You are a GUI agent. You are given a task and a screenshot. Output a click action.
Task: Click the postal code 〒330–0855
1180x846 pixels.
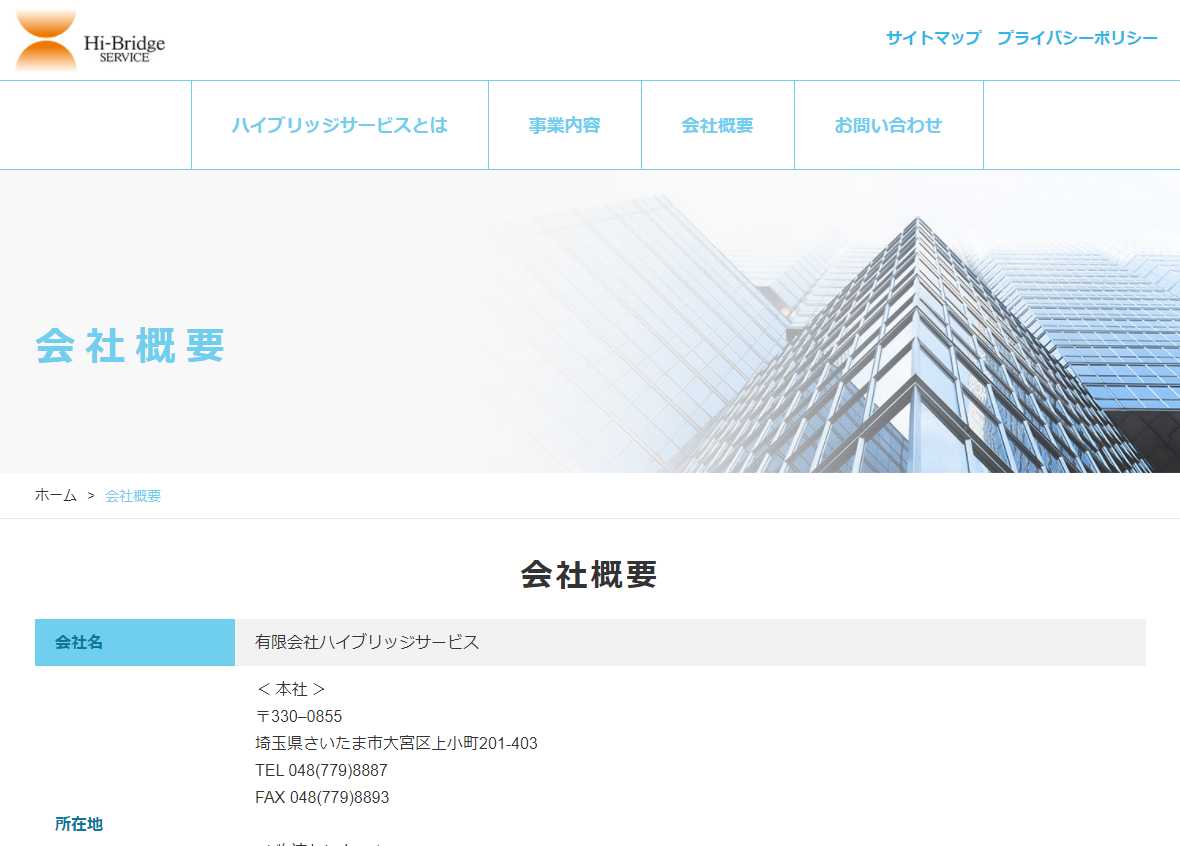299,717
